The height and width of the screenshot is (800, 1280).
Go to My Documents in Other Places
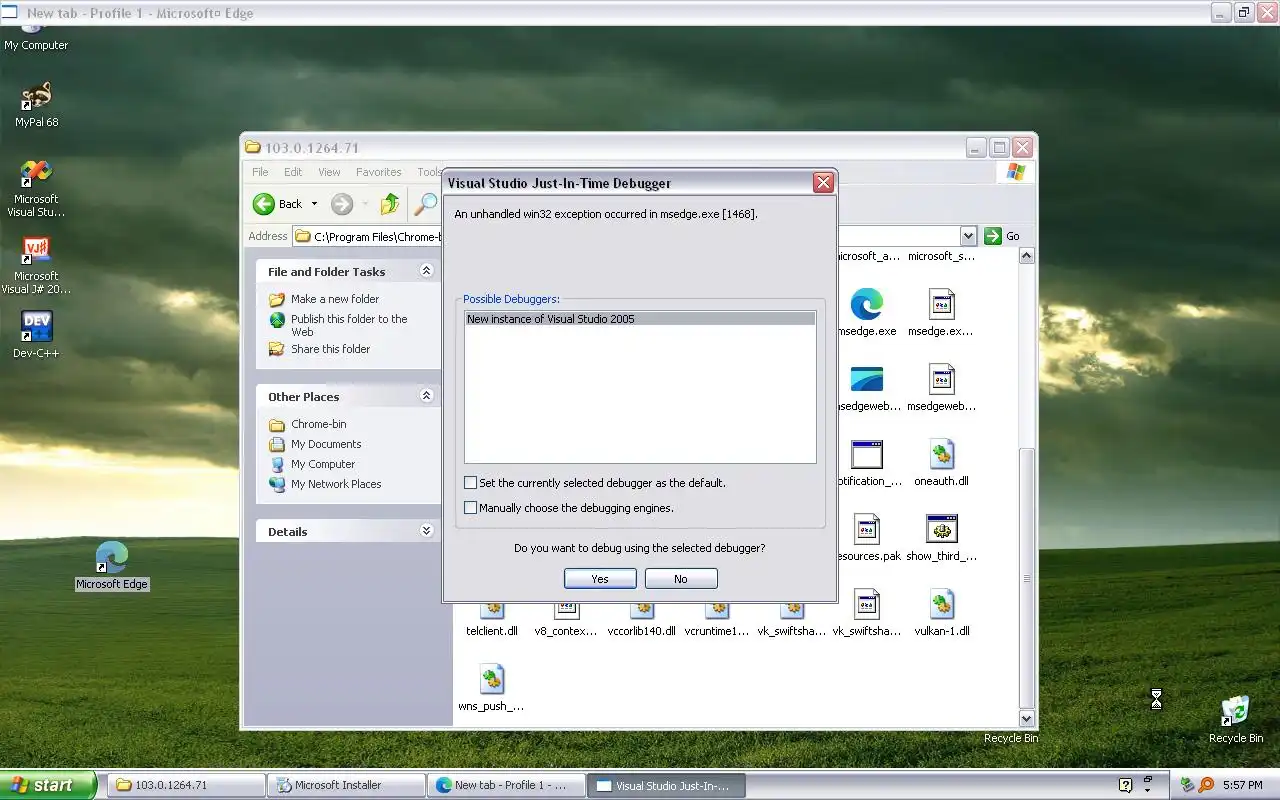coord(326,444)
